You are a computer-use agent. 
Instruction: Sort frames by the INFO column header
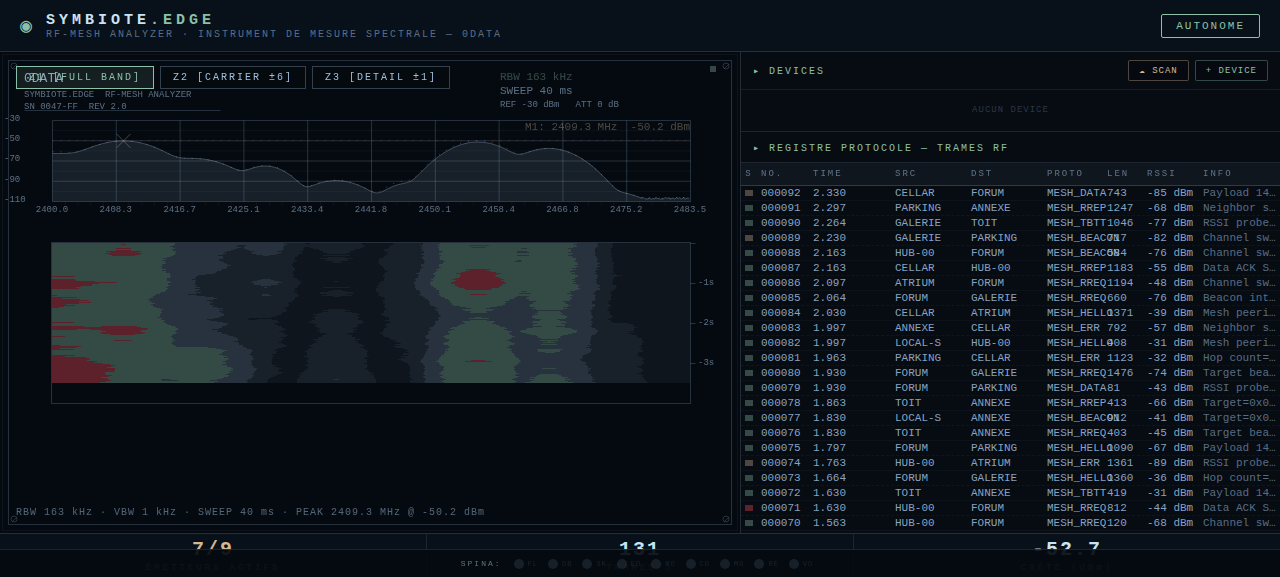[x=1217, y=174]
